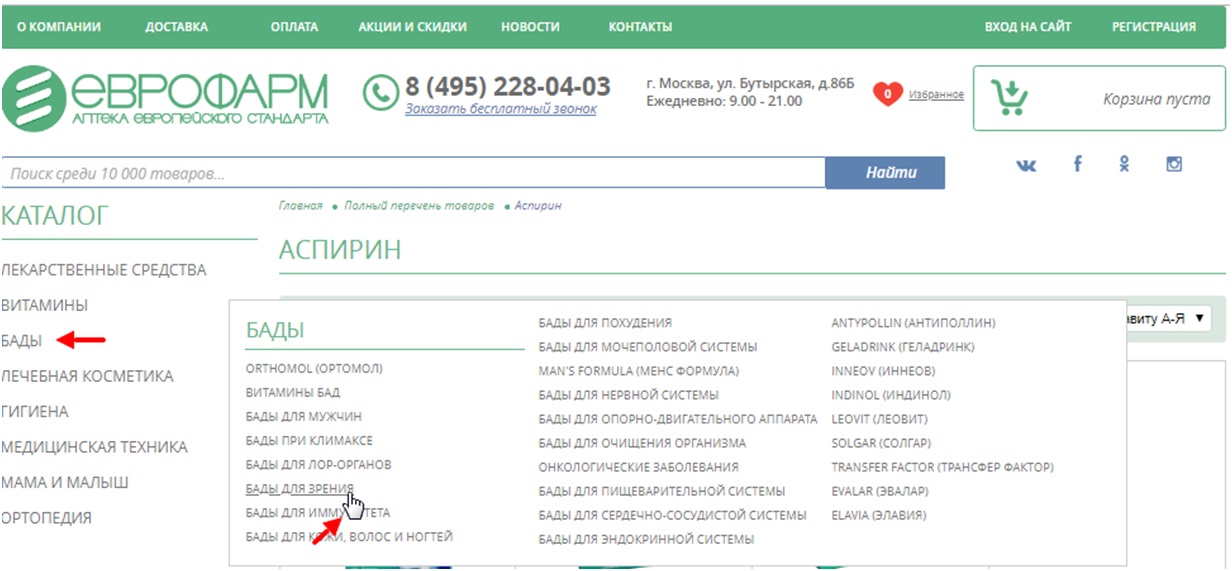1232x571 pixels.
Task: Click the Найти search button
Action: (x=885, y=172)
